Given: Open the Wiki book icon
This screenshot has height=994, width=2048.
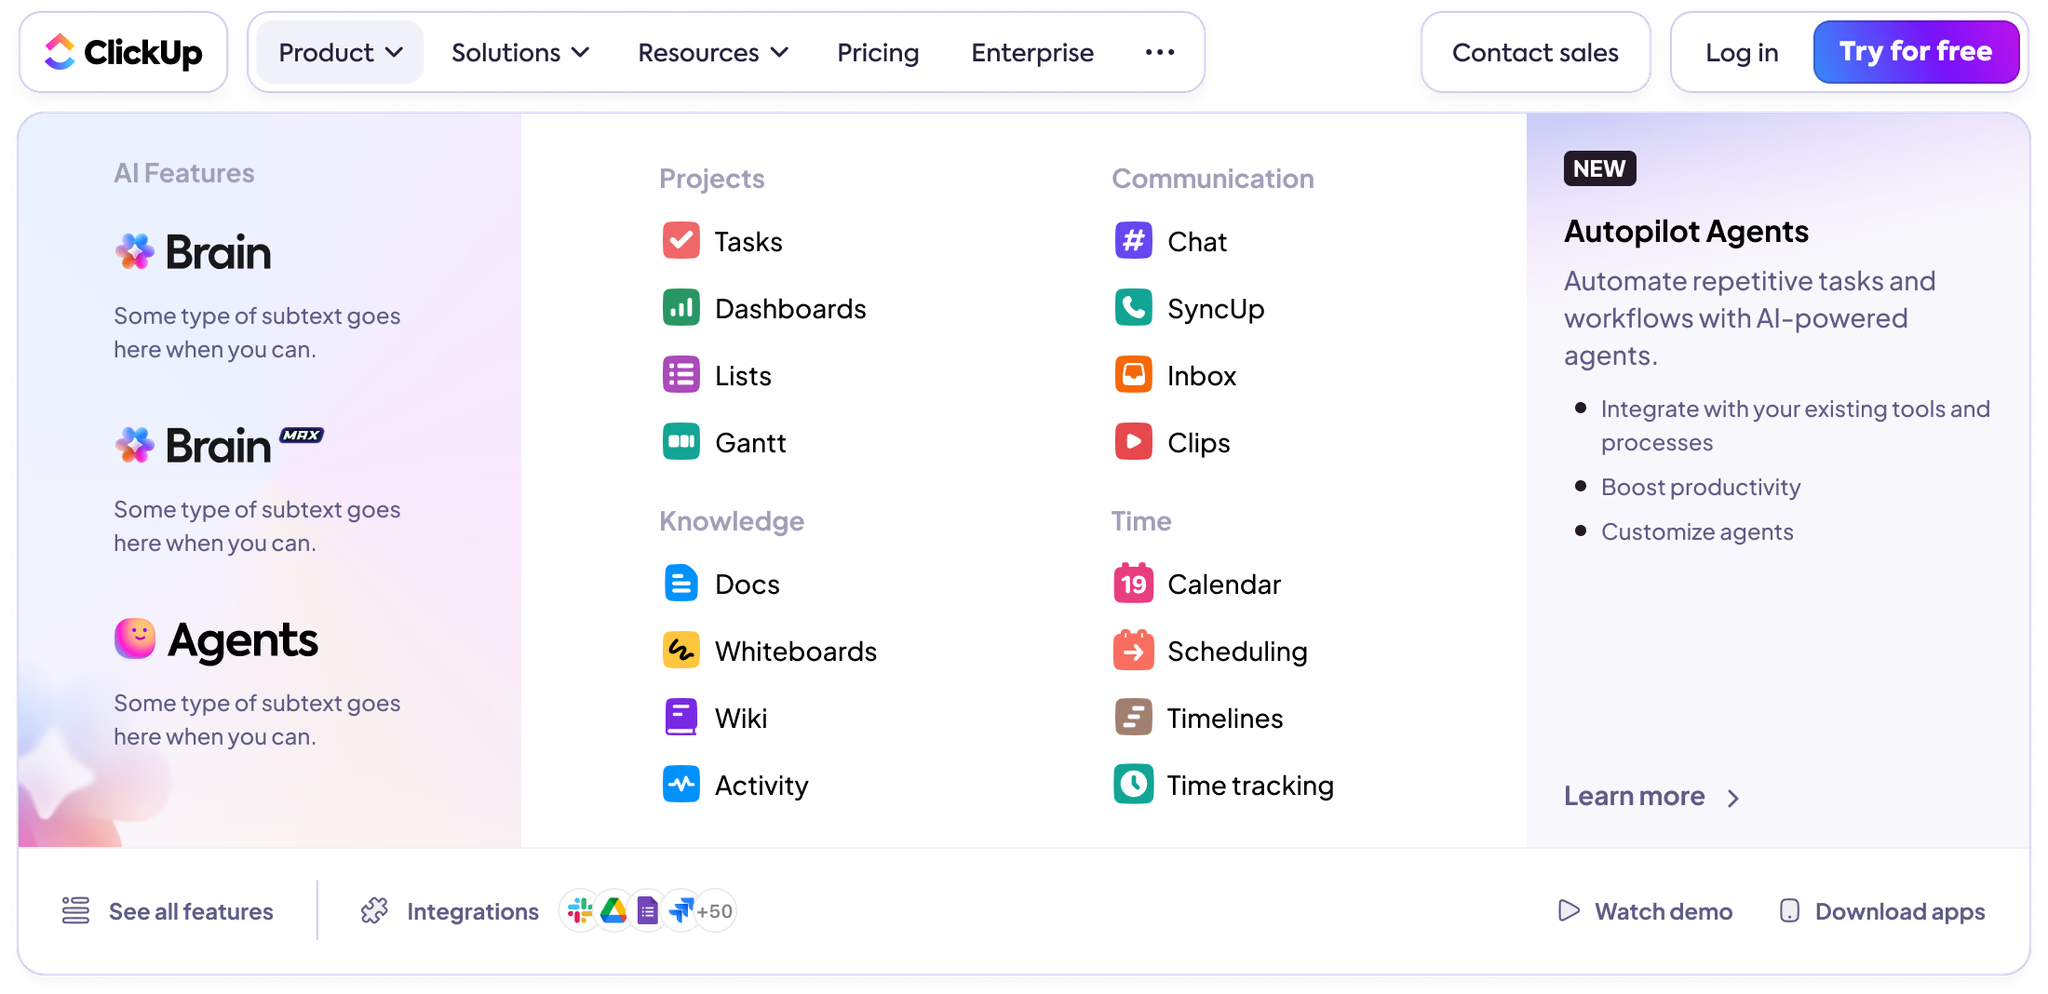Looking at the screenshot, I should click(x=681, y=718).
